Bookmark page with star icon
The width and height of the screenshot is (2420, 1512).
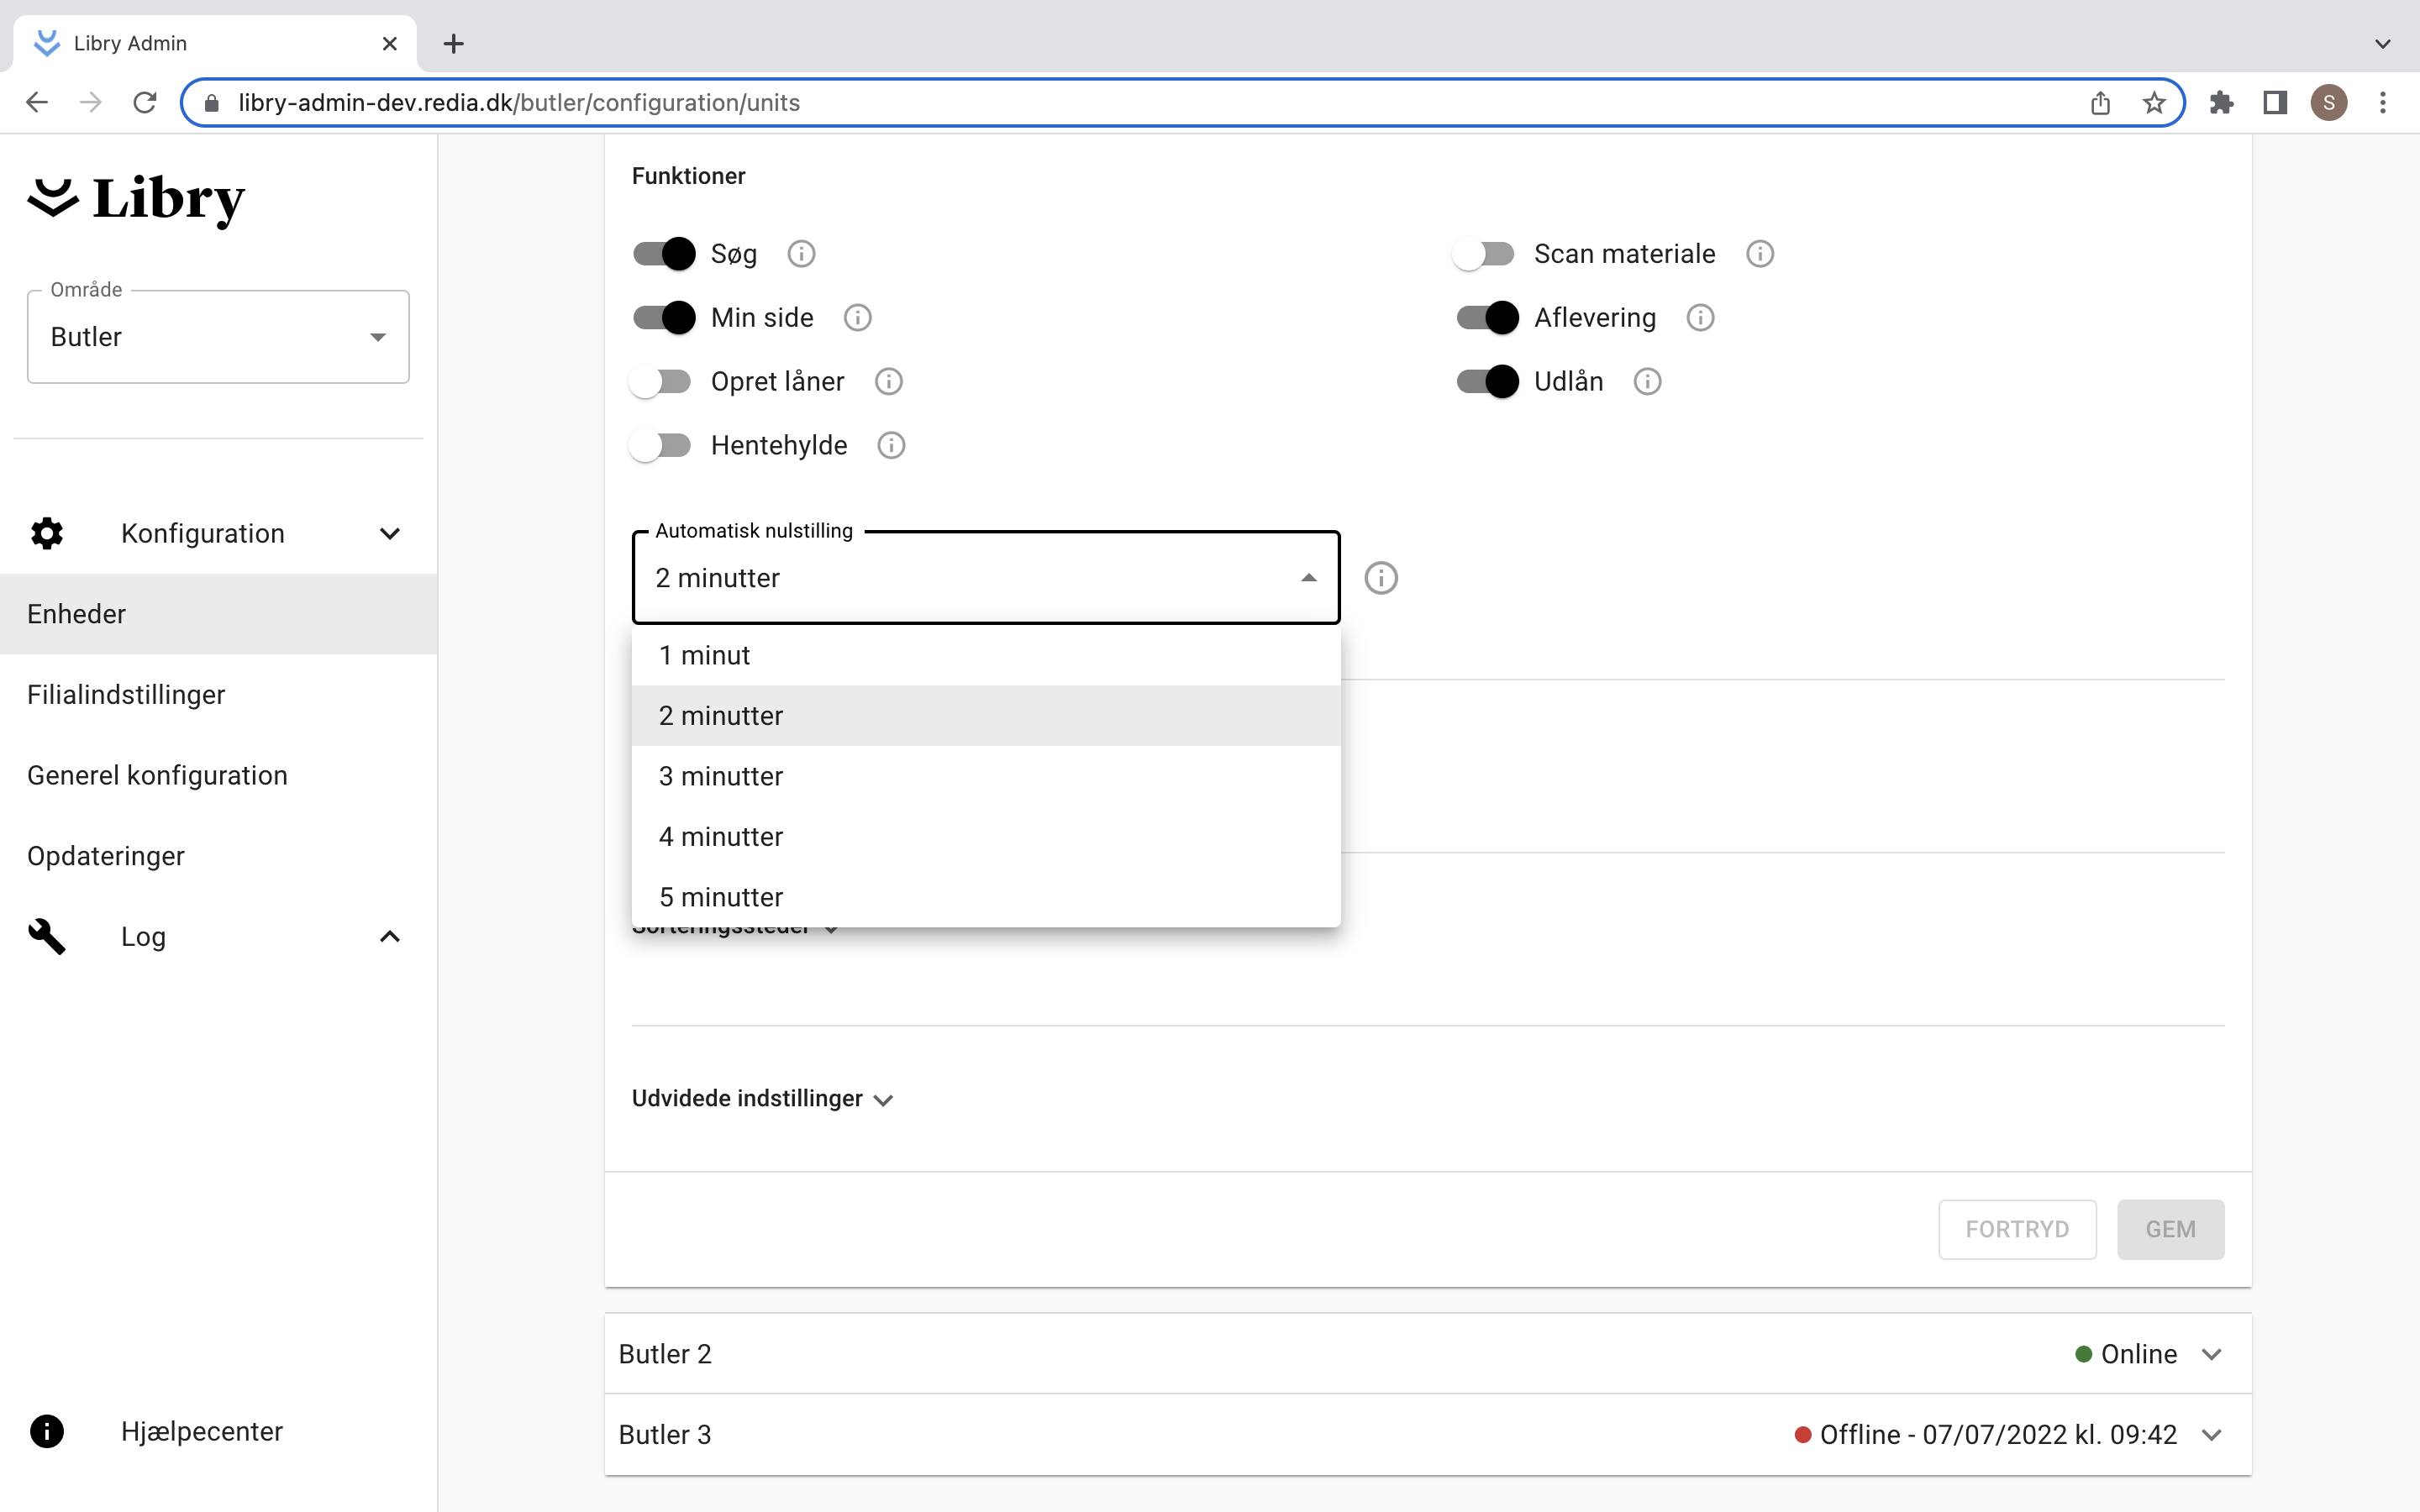point(2154,102)
